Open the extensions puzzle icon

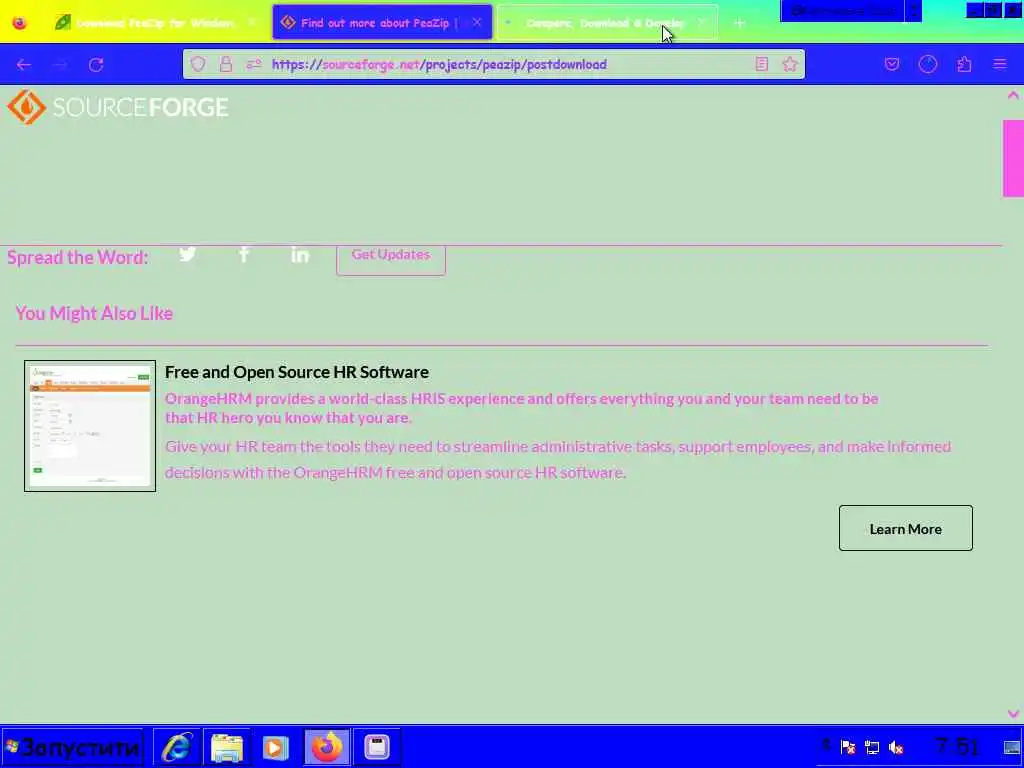tap(964, 64)
